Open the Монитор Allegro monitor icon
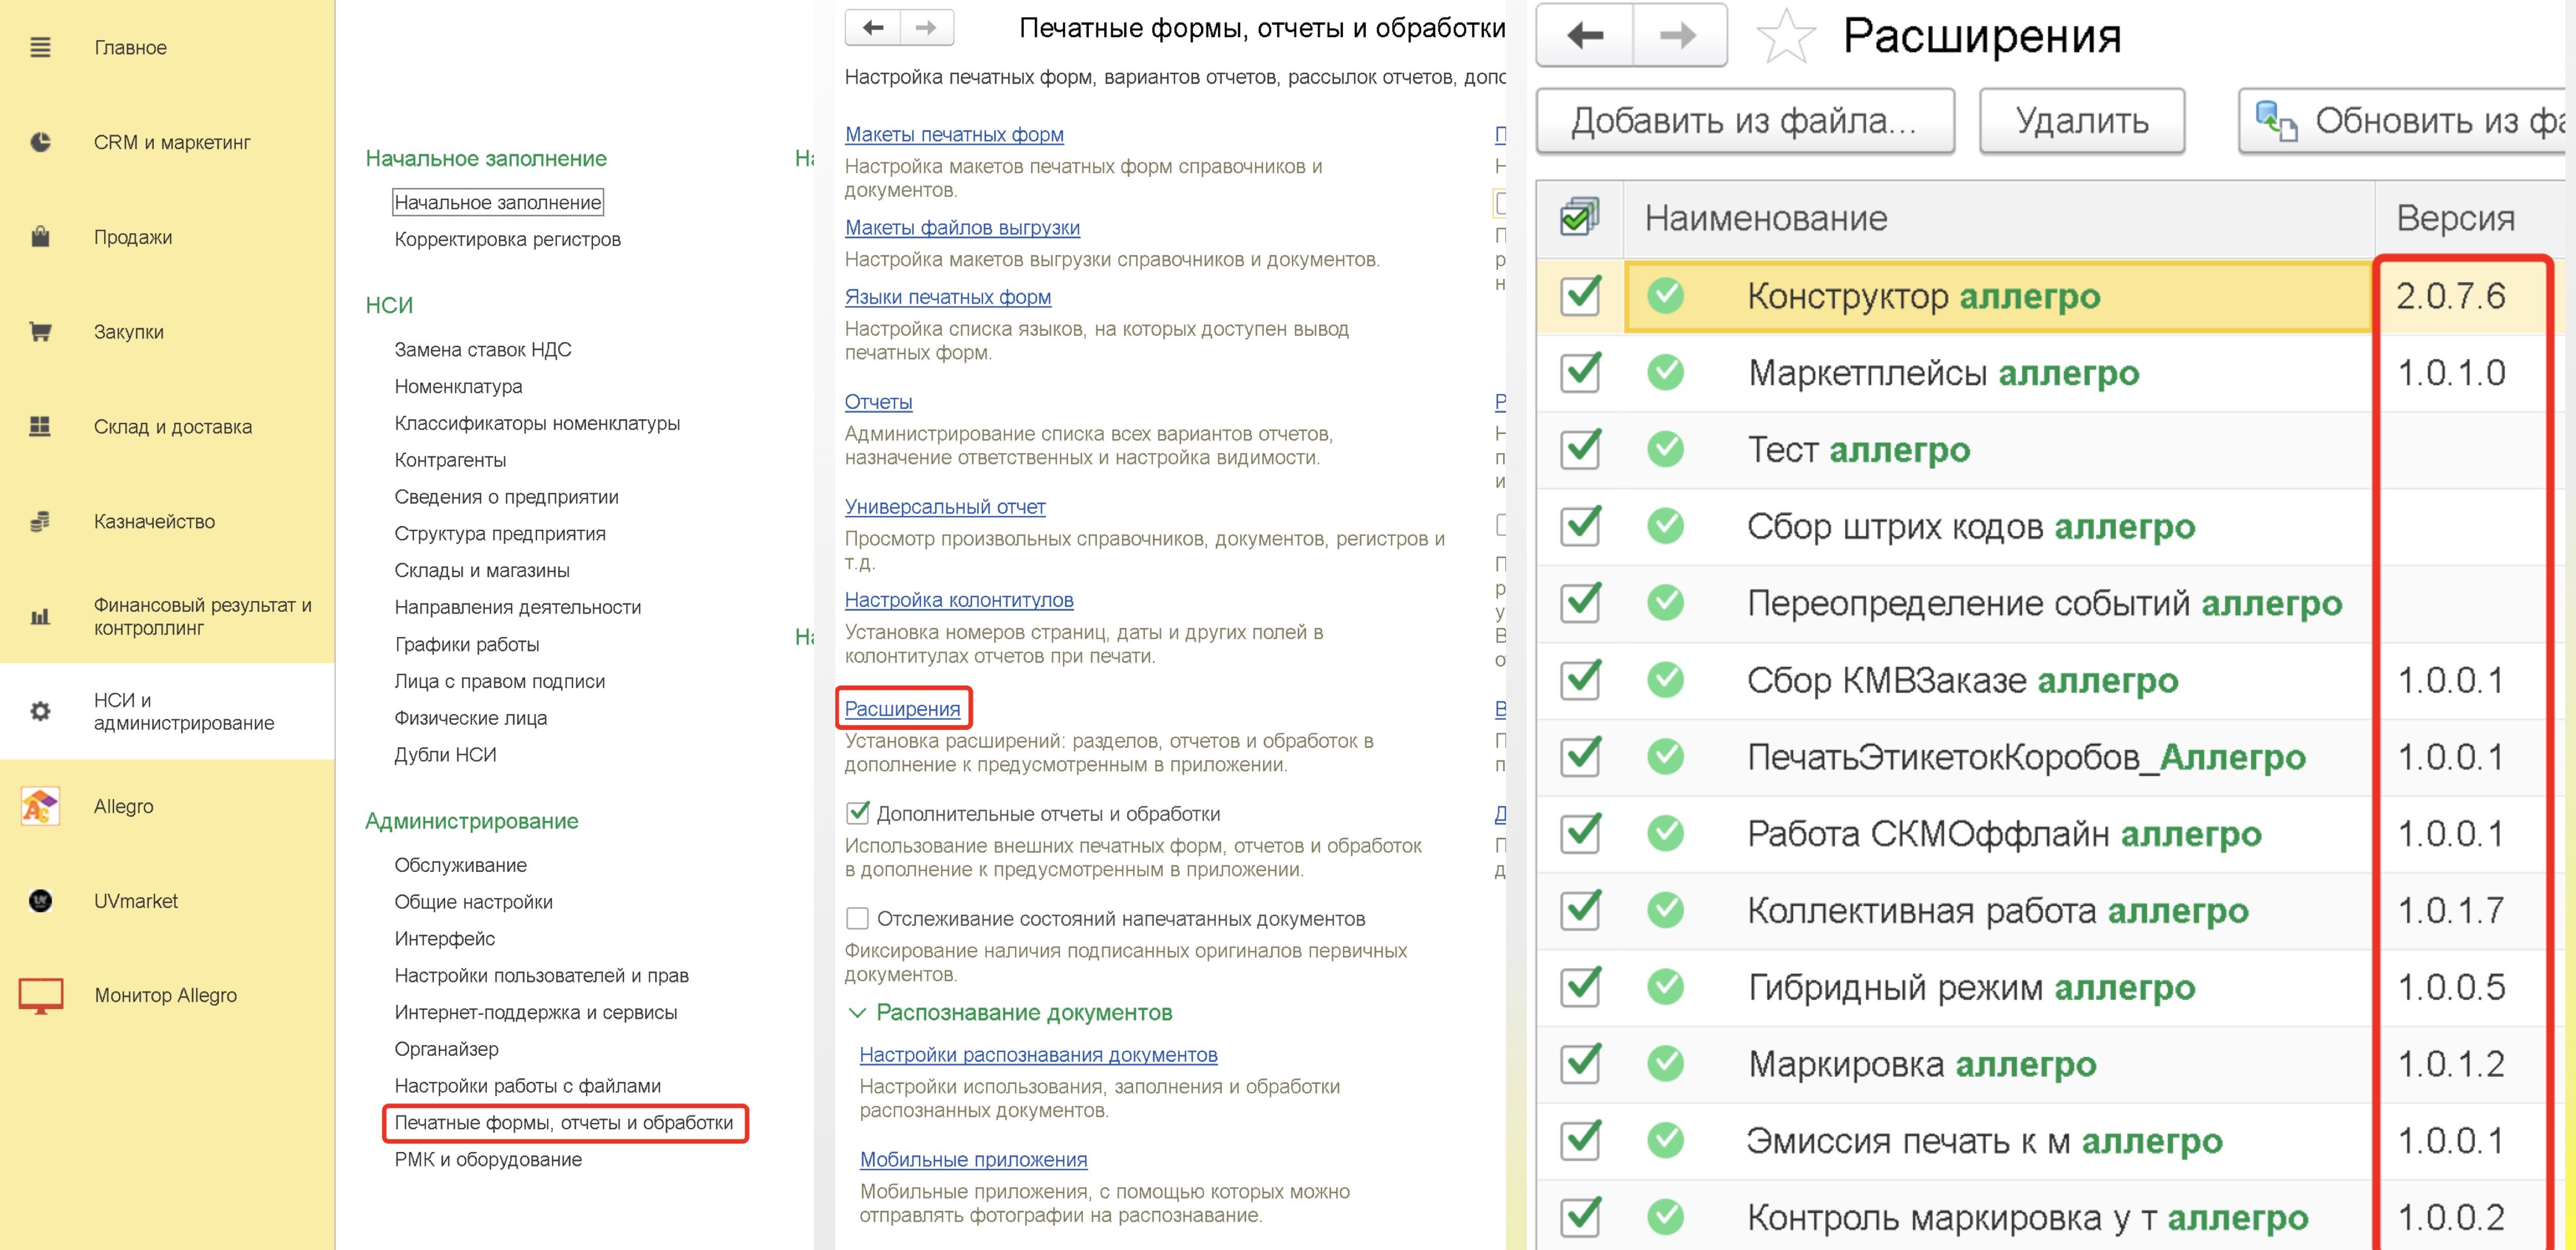The image size is (2576, 1250). tap(40, 995)
